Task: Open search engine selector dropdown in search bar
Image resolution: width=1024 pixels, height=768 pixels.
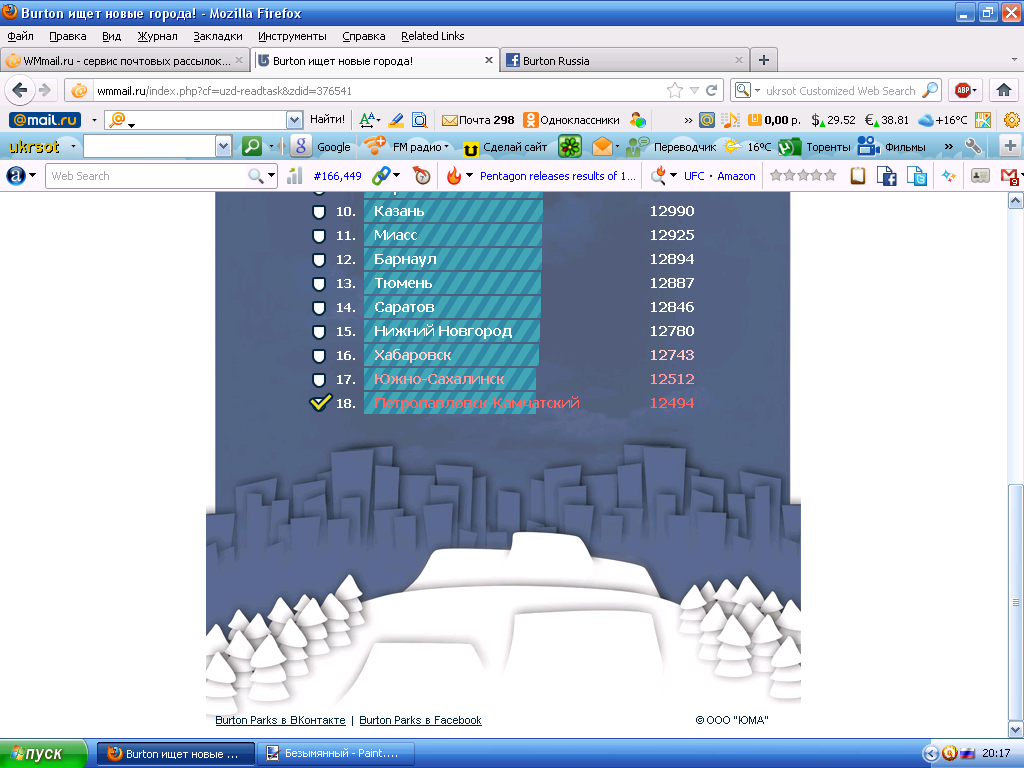Action: pos(758,91)
